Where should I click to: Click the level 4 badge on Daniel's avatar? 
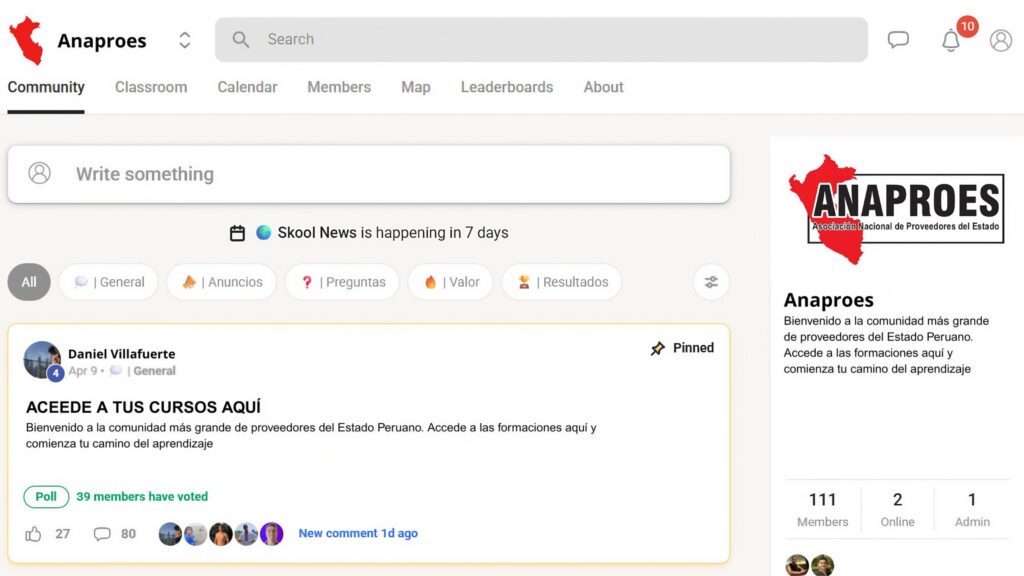(x=56, y=373)
